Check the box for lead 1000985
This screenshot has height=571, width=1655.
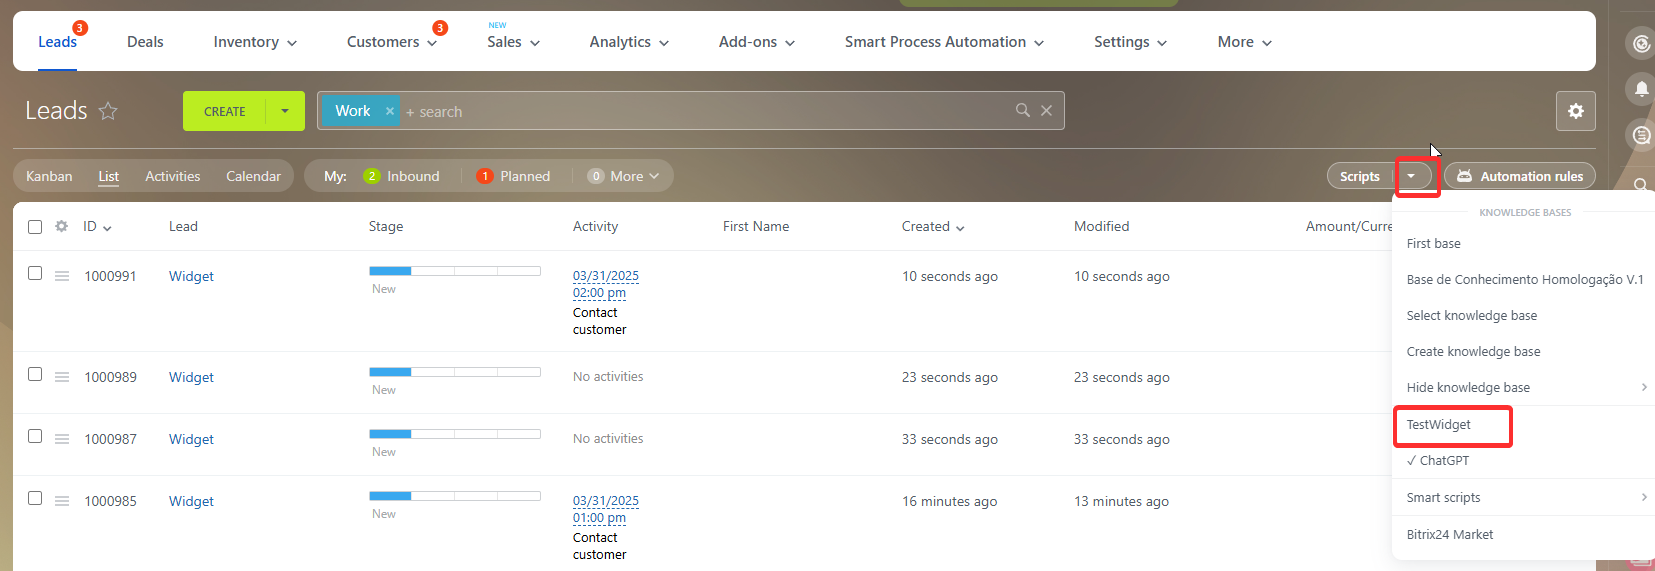click(x=35, y=498)
